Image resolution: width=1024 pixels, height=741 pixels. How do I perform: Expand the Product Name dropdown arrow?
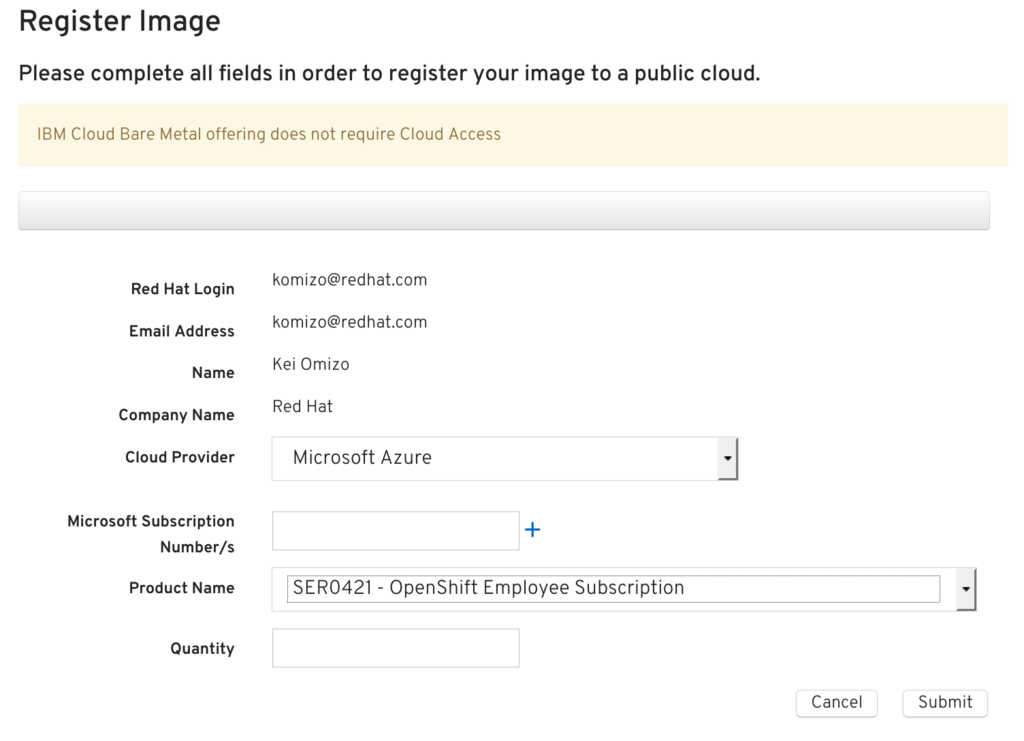point(966,589)
